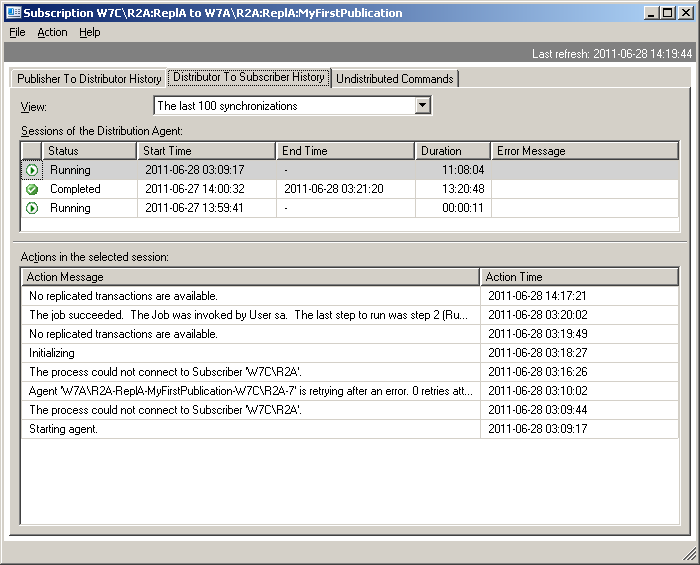Sort sessions by End Time column header
Screen dimensions: 700x565
coord(345,151)
